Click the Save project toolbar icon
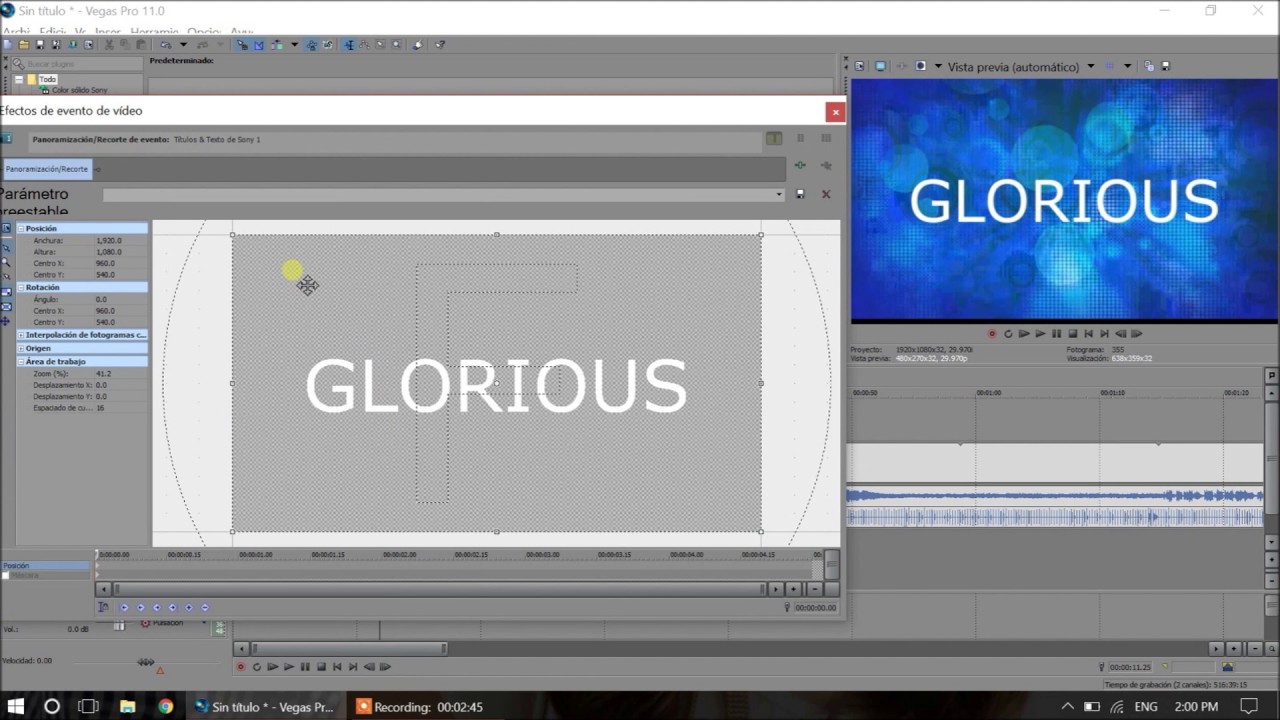This screenshot has height=720, width=1280. (x=40, y=45)
